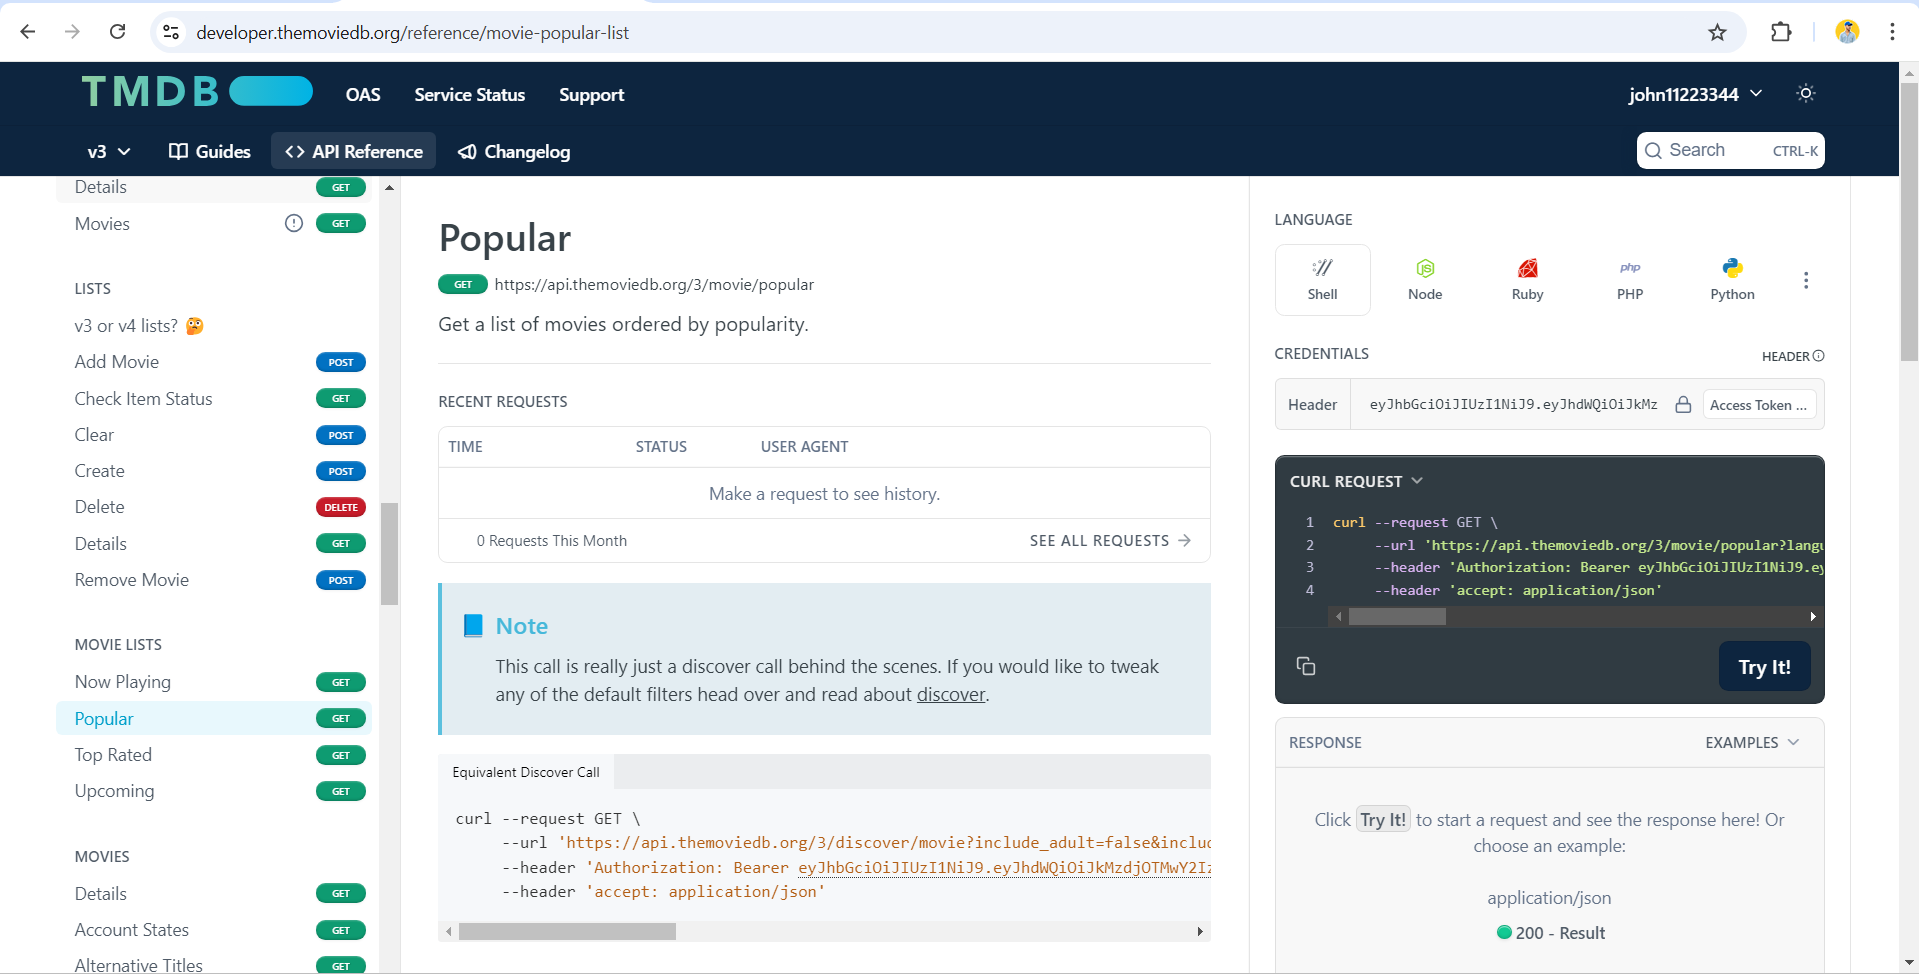
Task: Select the Python language icon
Action: tap(1732, 278)
